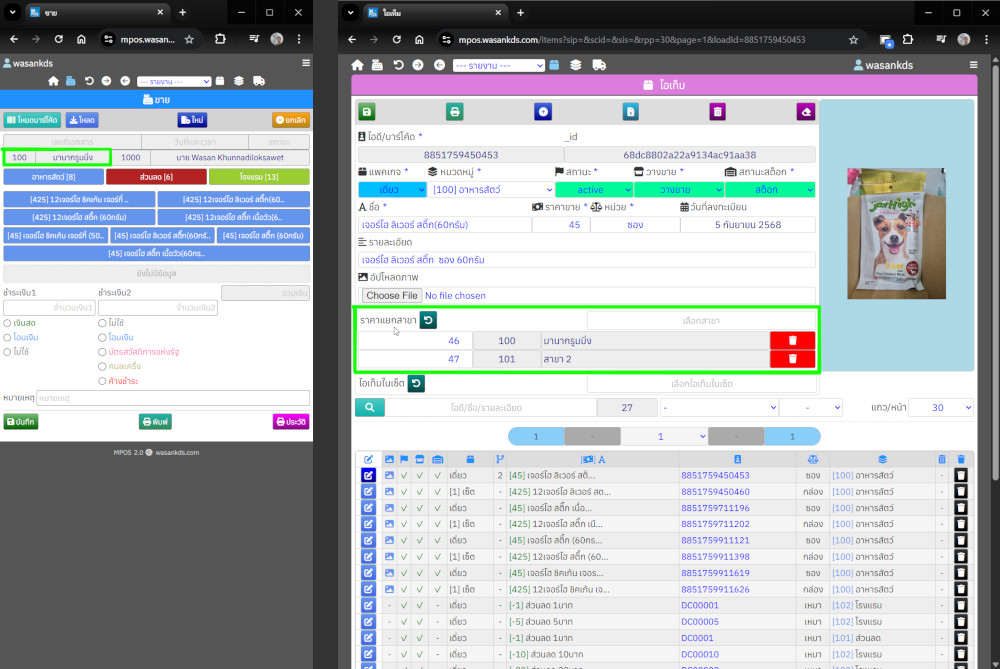The image size is (1000, 669).
Task: Click the delivery truck icon in right window
Action: click(599, 66)
